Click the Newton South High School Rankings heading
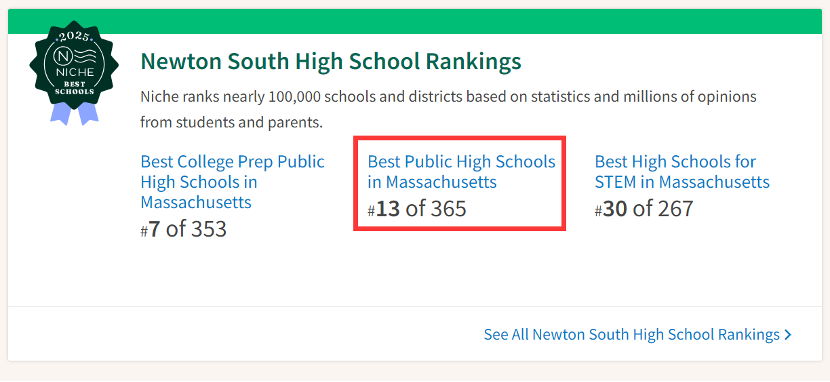Image resolution: width=830 pixels, height=382 pixels. (331, 62)
